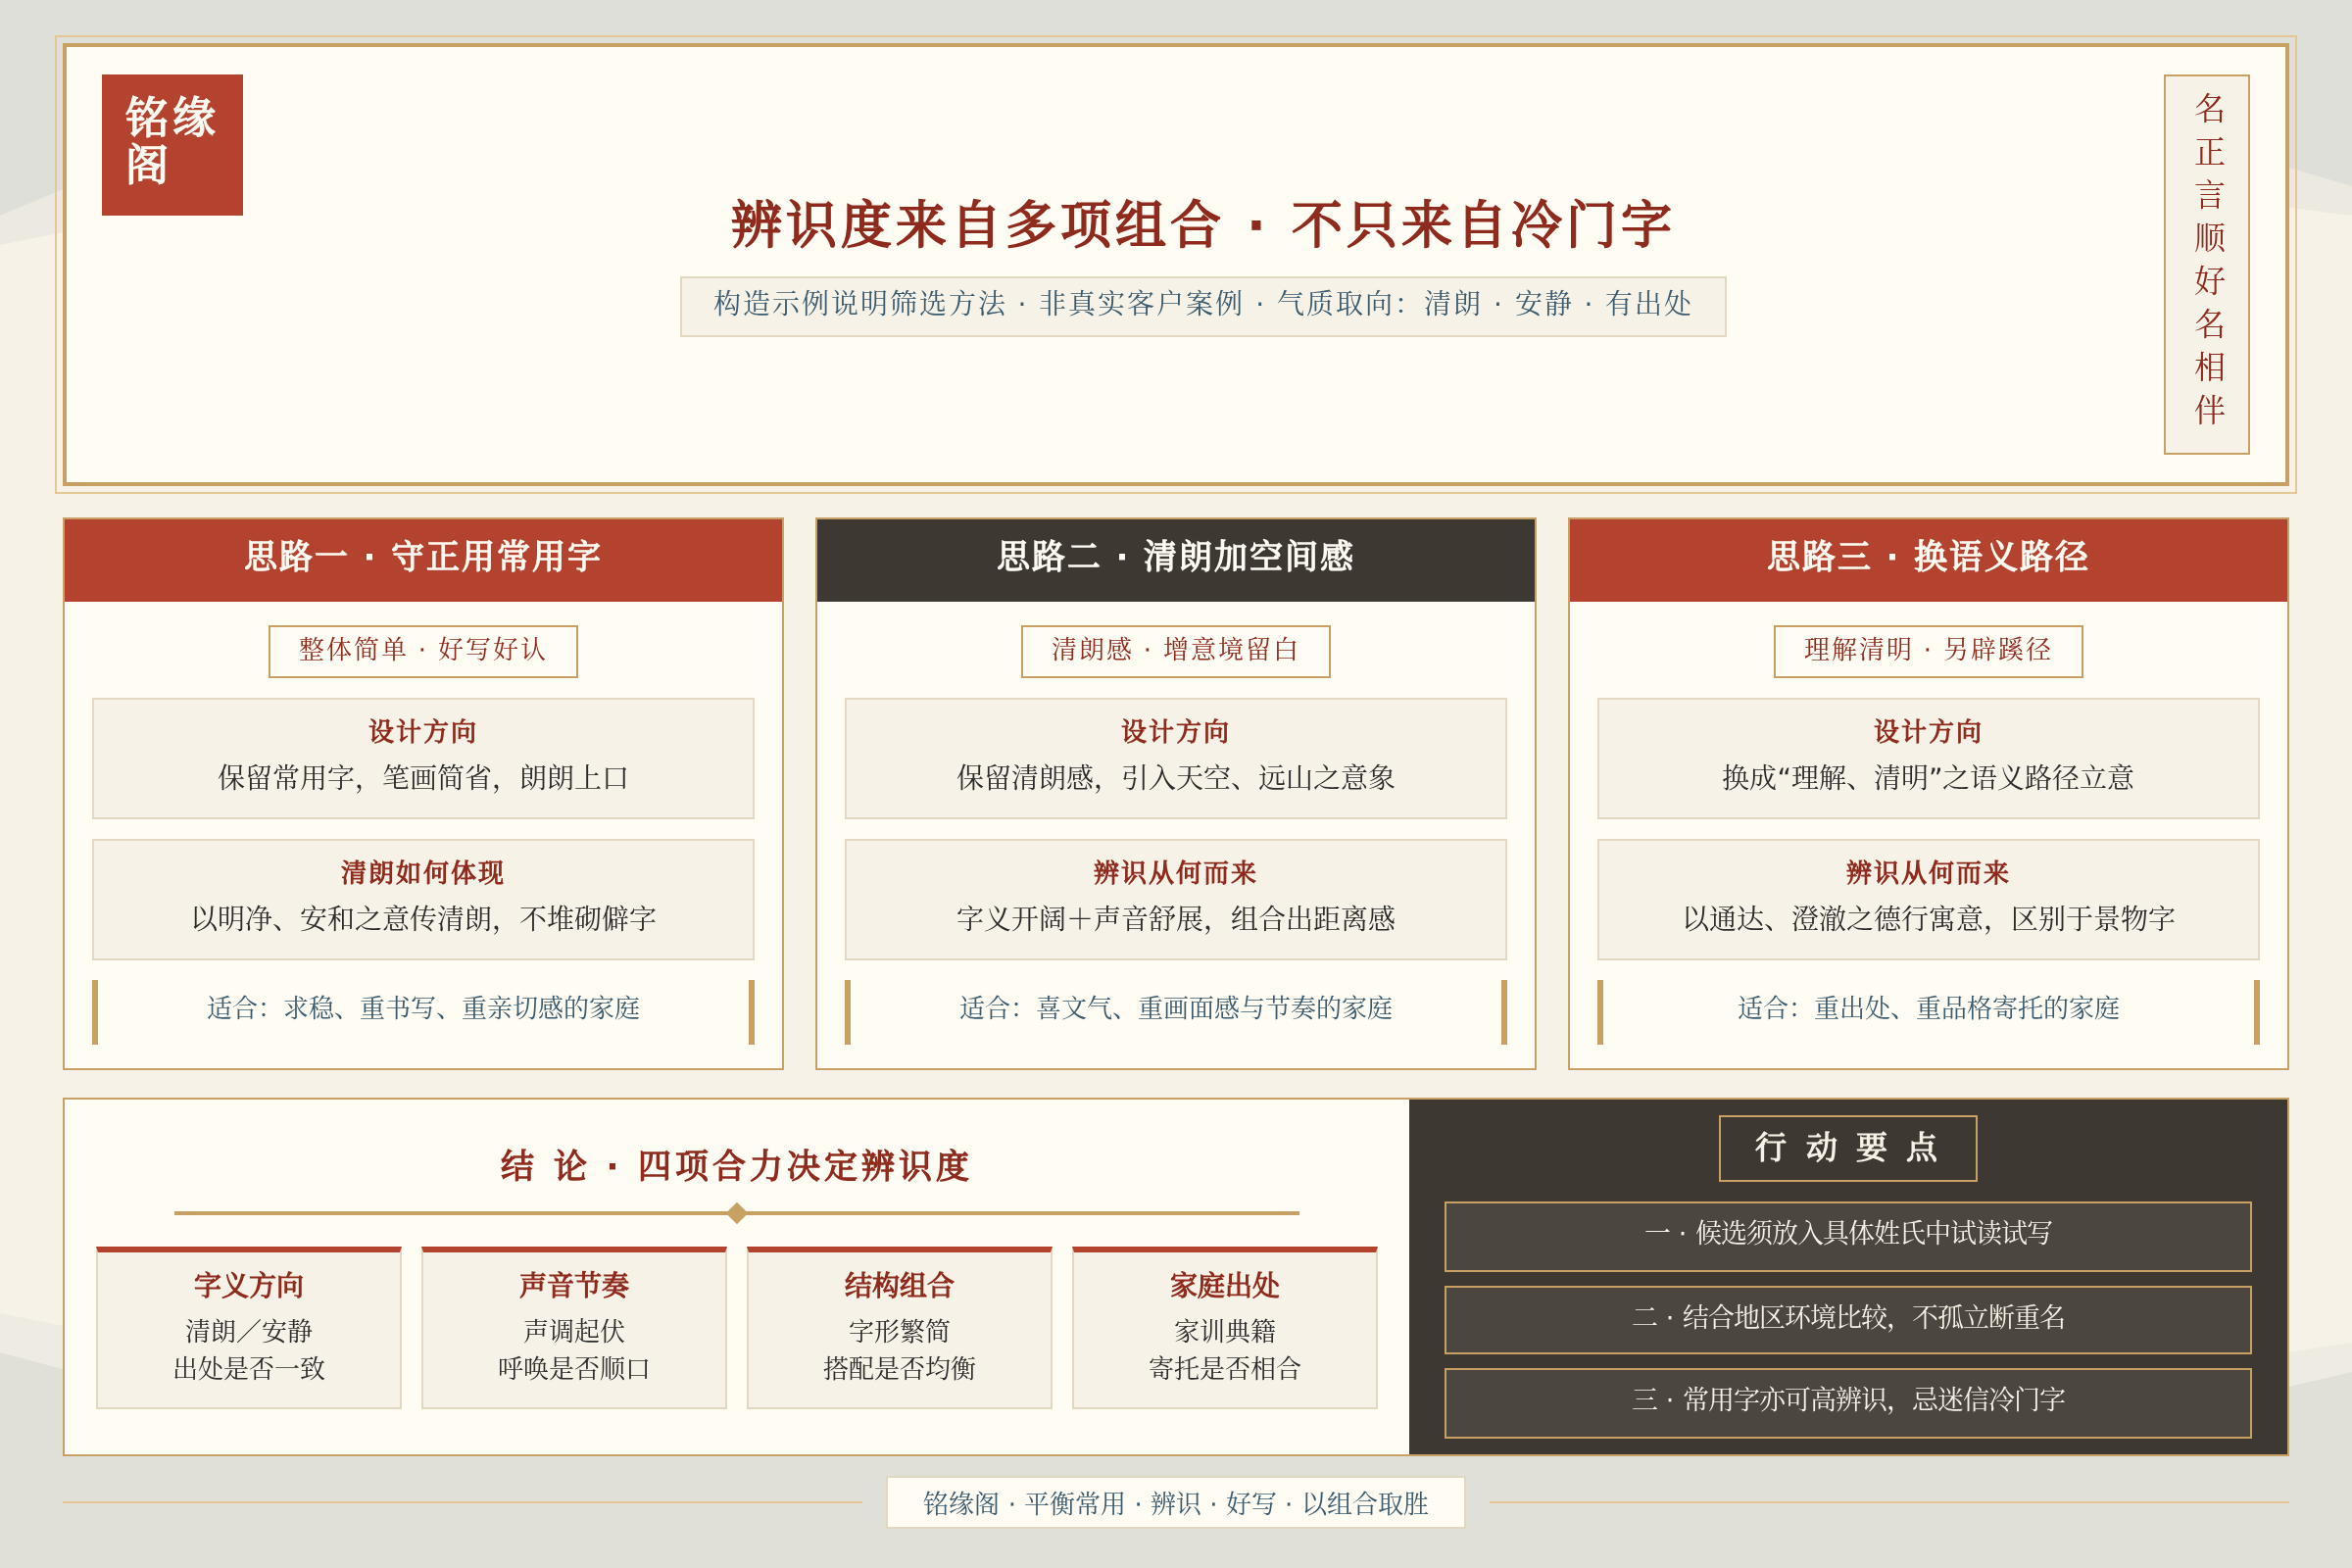
Task: Select the header 思路三·换语义路径
Action: 1928,559
